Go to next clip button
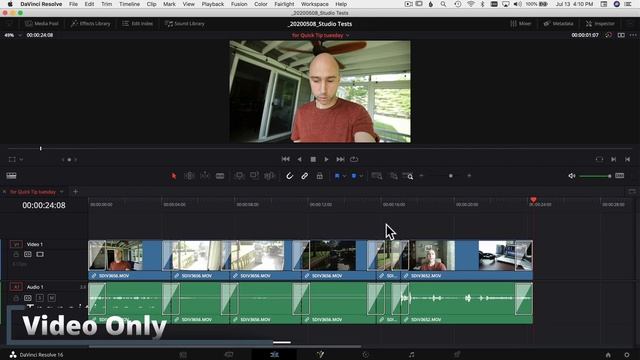Image resolution: width=640 pixels, height=360 pixels. click(x=613, y=159)
